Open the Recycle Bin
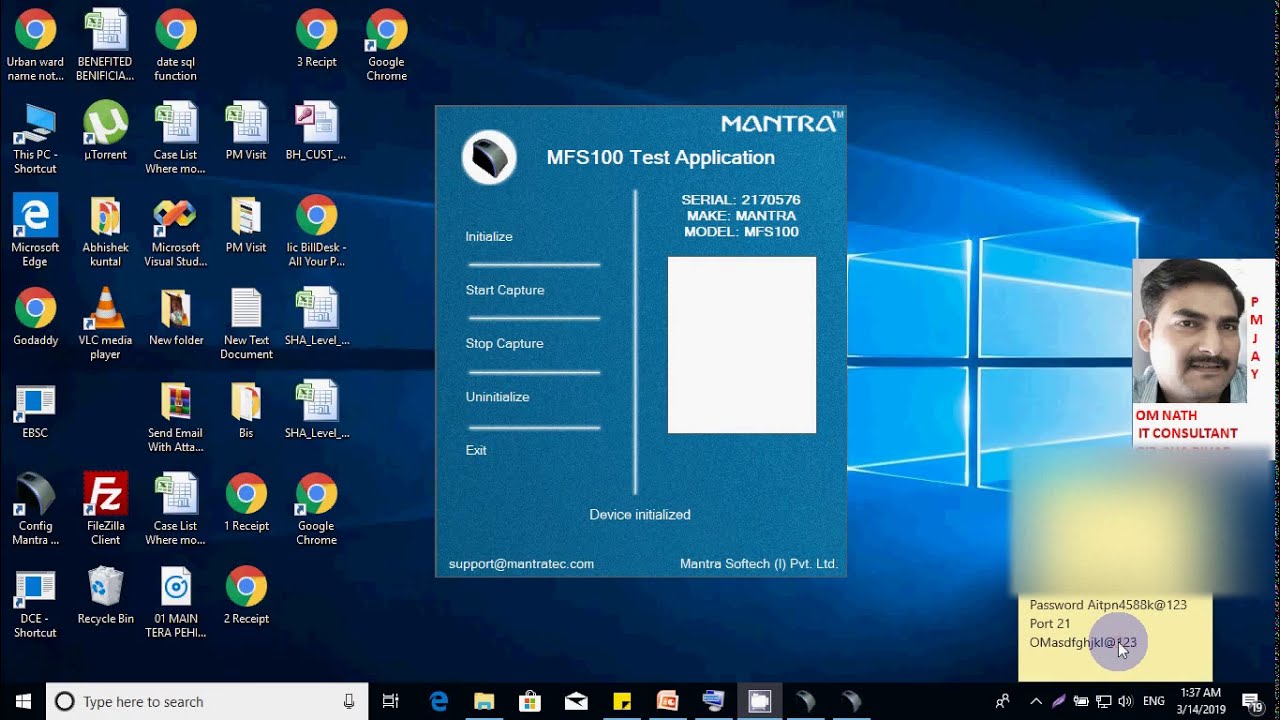The height and width of the screenshot is (720, 1280). (105, 597)
